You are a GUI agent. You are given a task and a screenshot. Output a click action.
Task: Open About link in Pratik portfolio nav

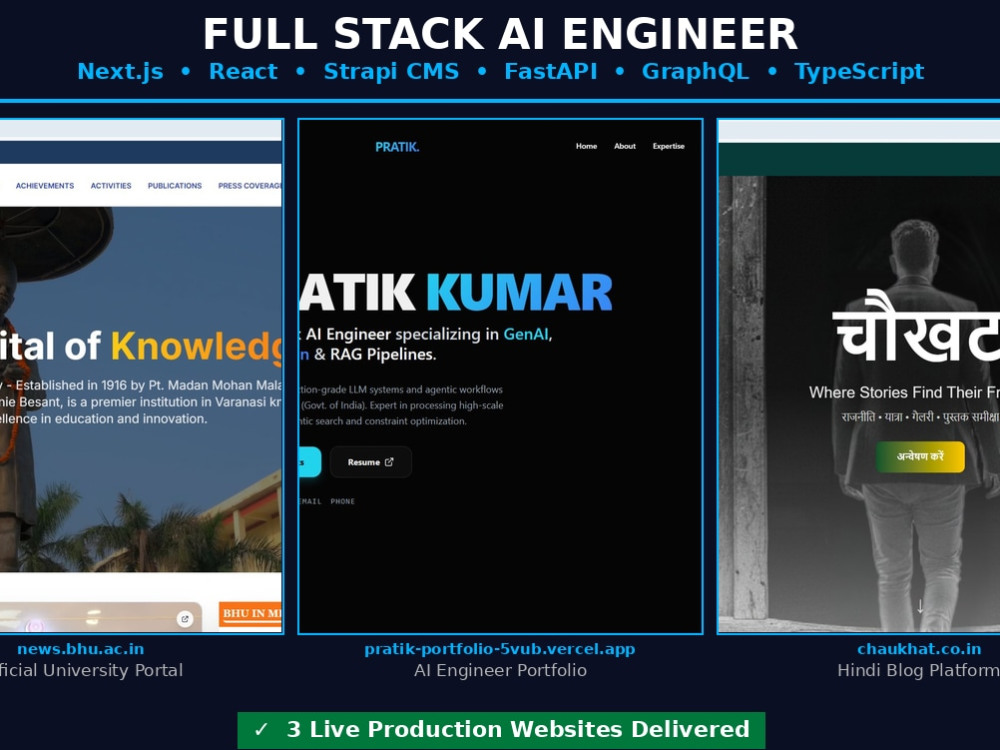(x=624, y=146)
